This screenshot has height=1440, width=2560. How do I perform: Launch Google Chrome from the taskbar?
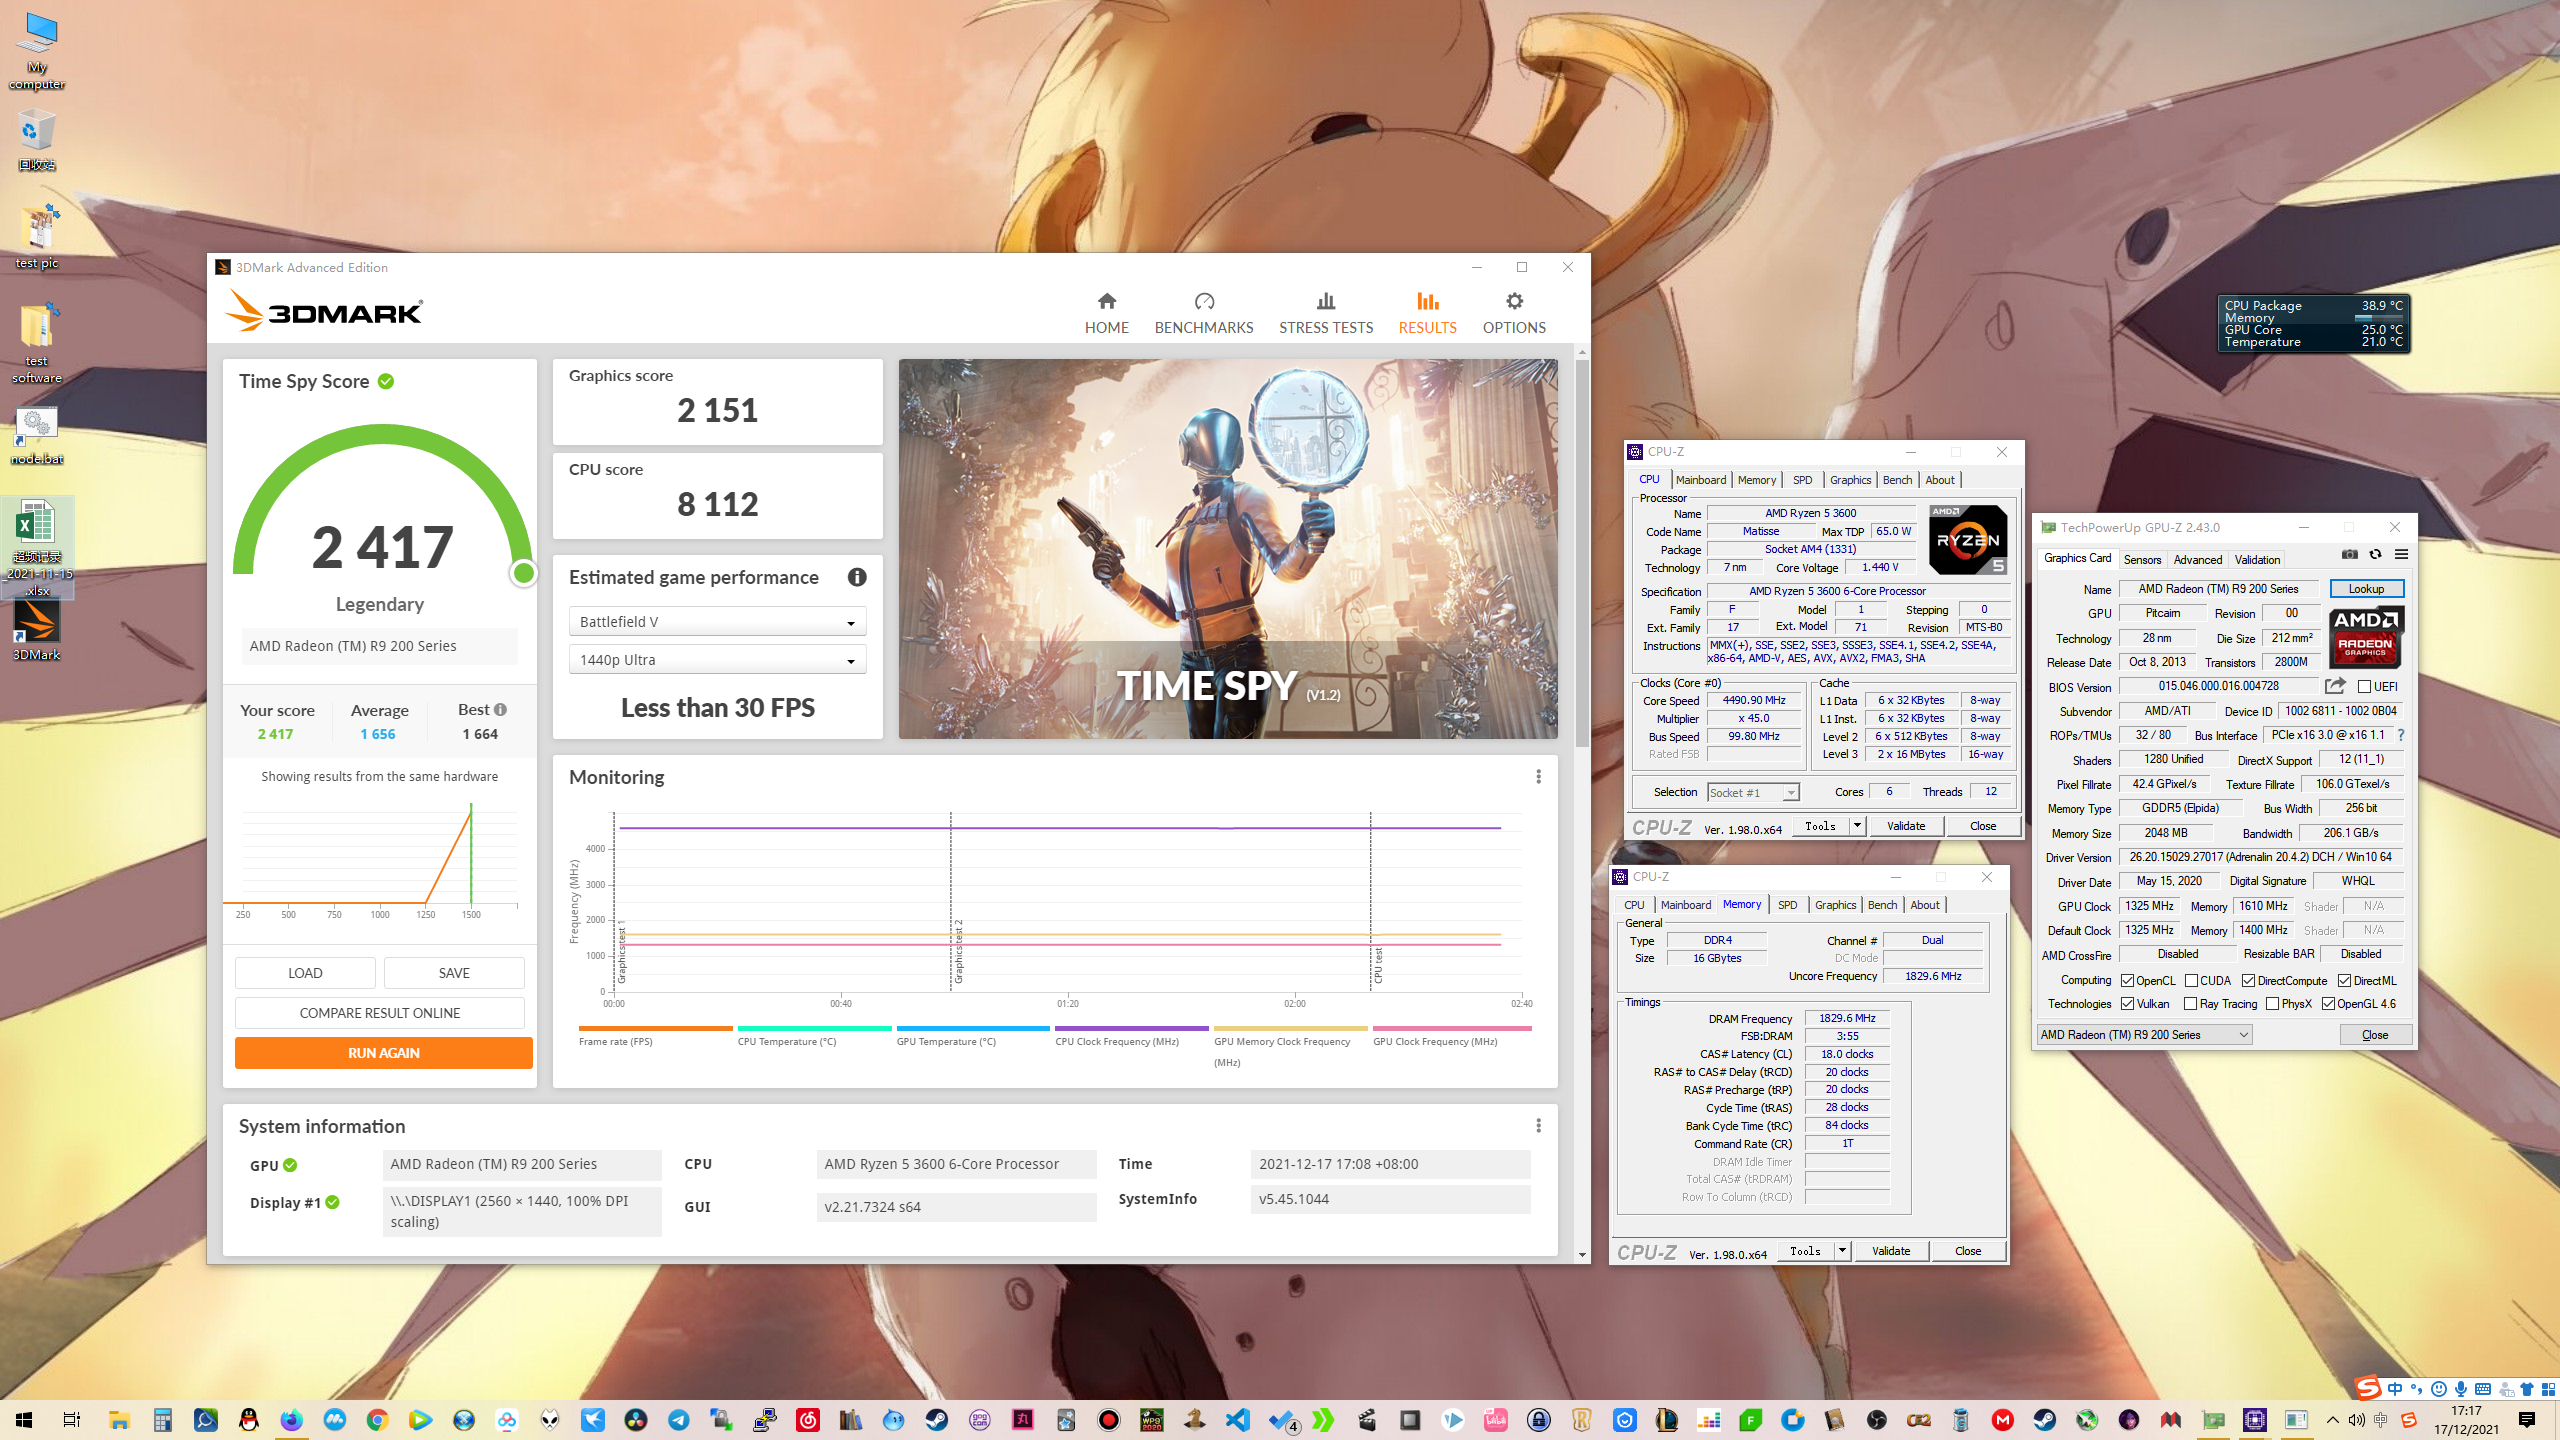[377, 1420]
